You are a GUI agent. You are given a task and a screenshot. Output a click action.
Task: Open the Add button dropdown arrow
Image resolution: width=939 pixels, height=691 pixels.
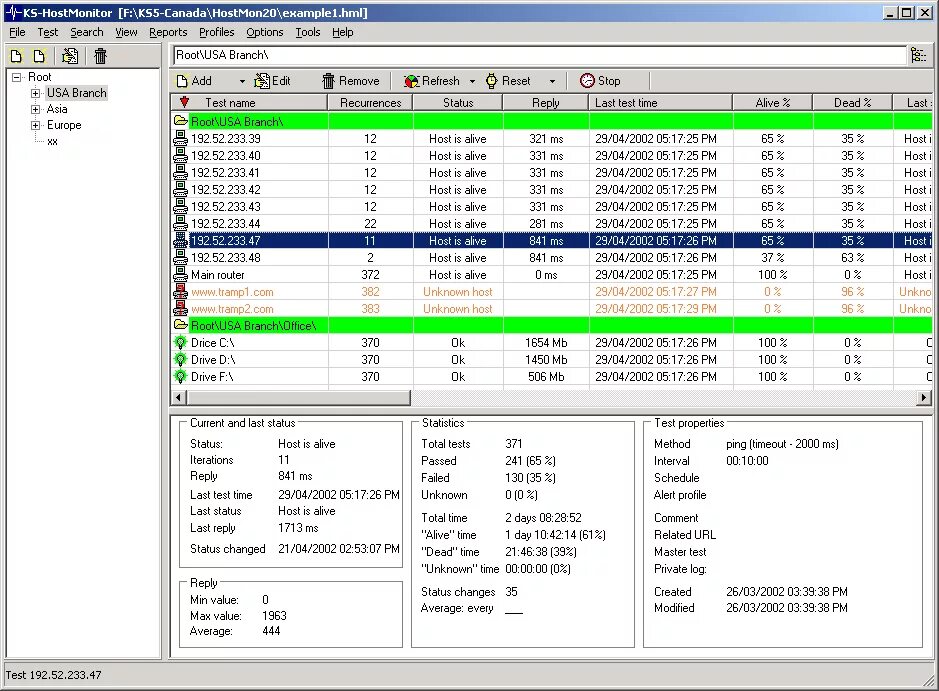coord(240,80)
